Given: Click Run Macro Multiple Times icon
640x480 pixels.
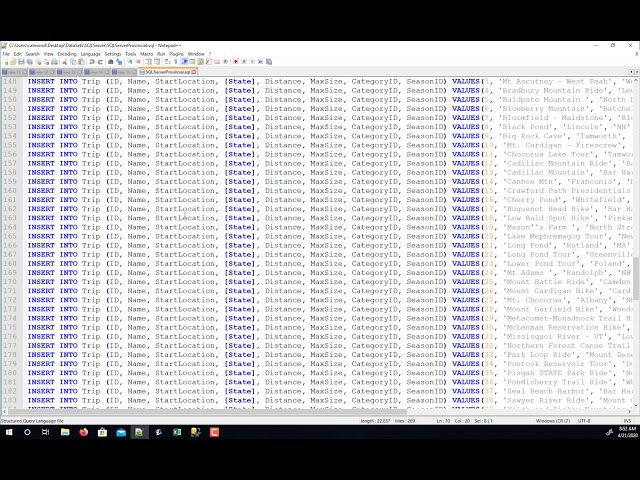Looking at the screenshot, I should click(x=260, y=62).
